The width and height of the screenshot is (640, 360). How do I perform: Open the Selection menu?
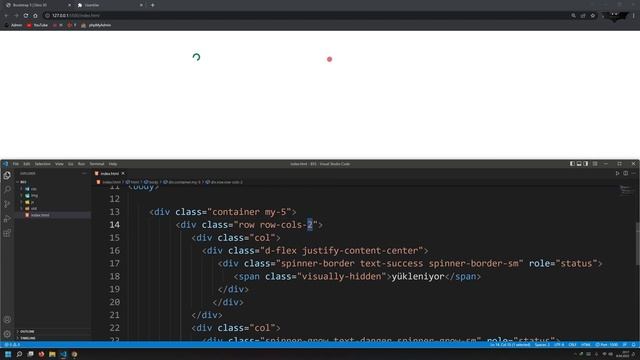[x=42, y=164]
